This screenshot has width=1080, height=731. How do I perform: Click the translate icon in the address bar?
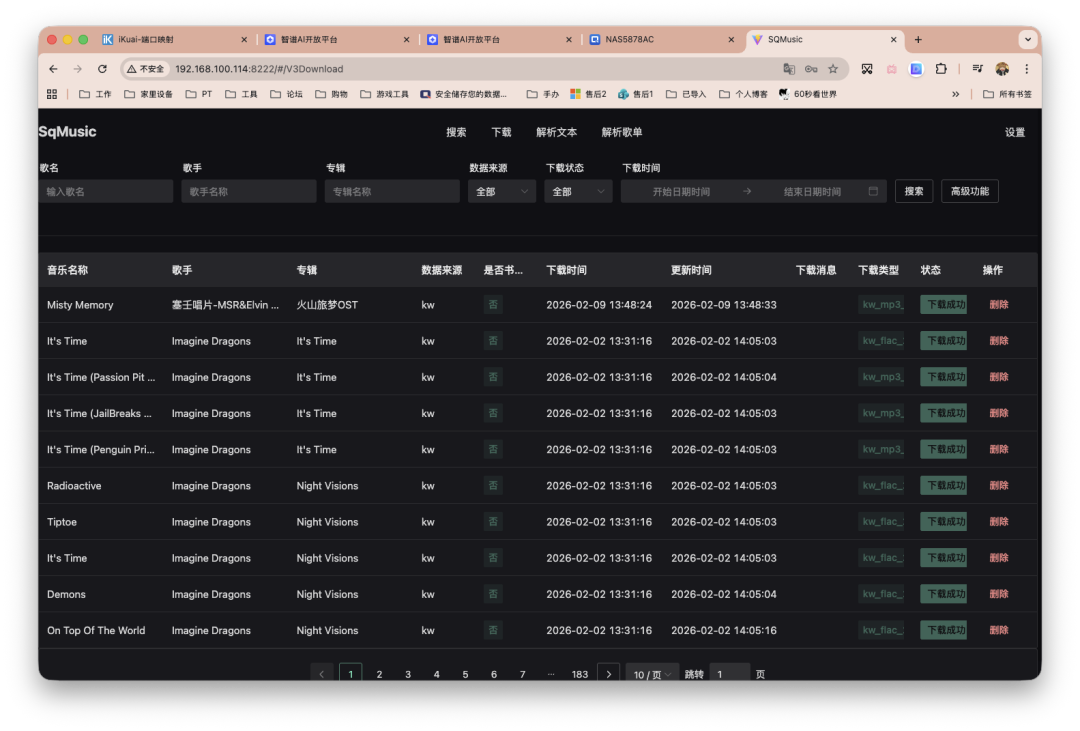coord(789,70)
